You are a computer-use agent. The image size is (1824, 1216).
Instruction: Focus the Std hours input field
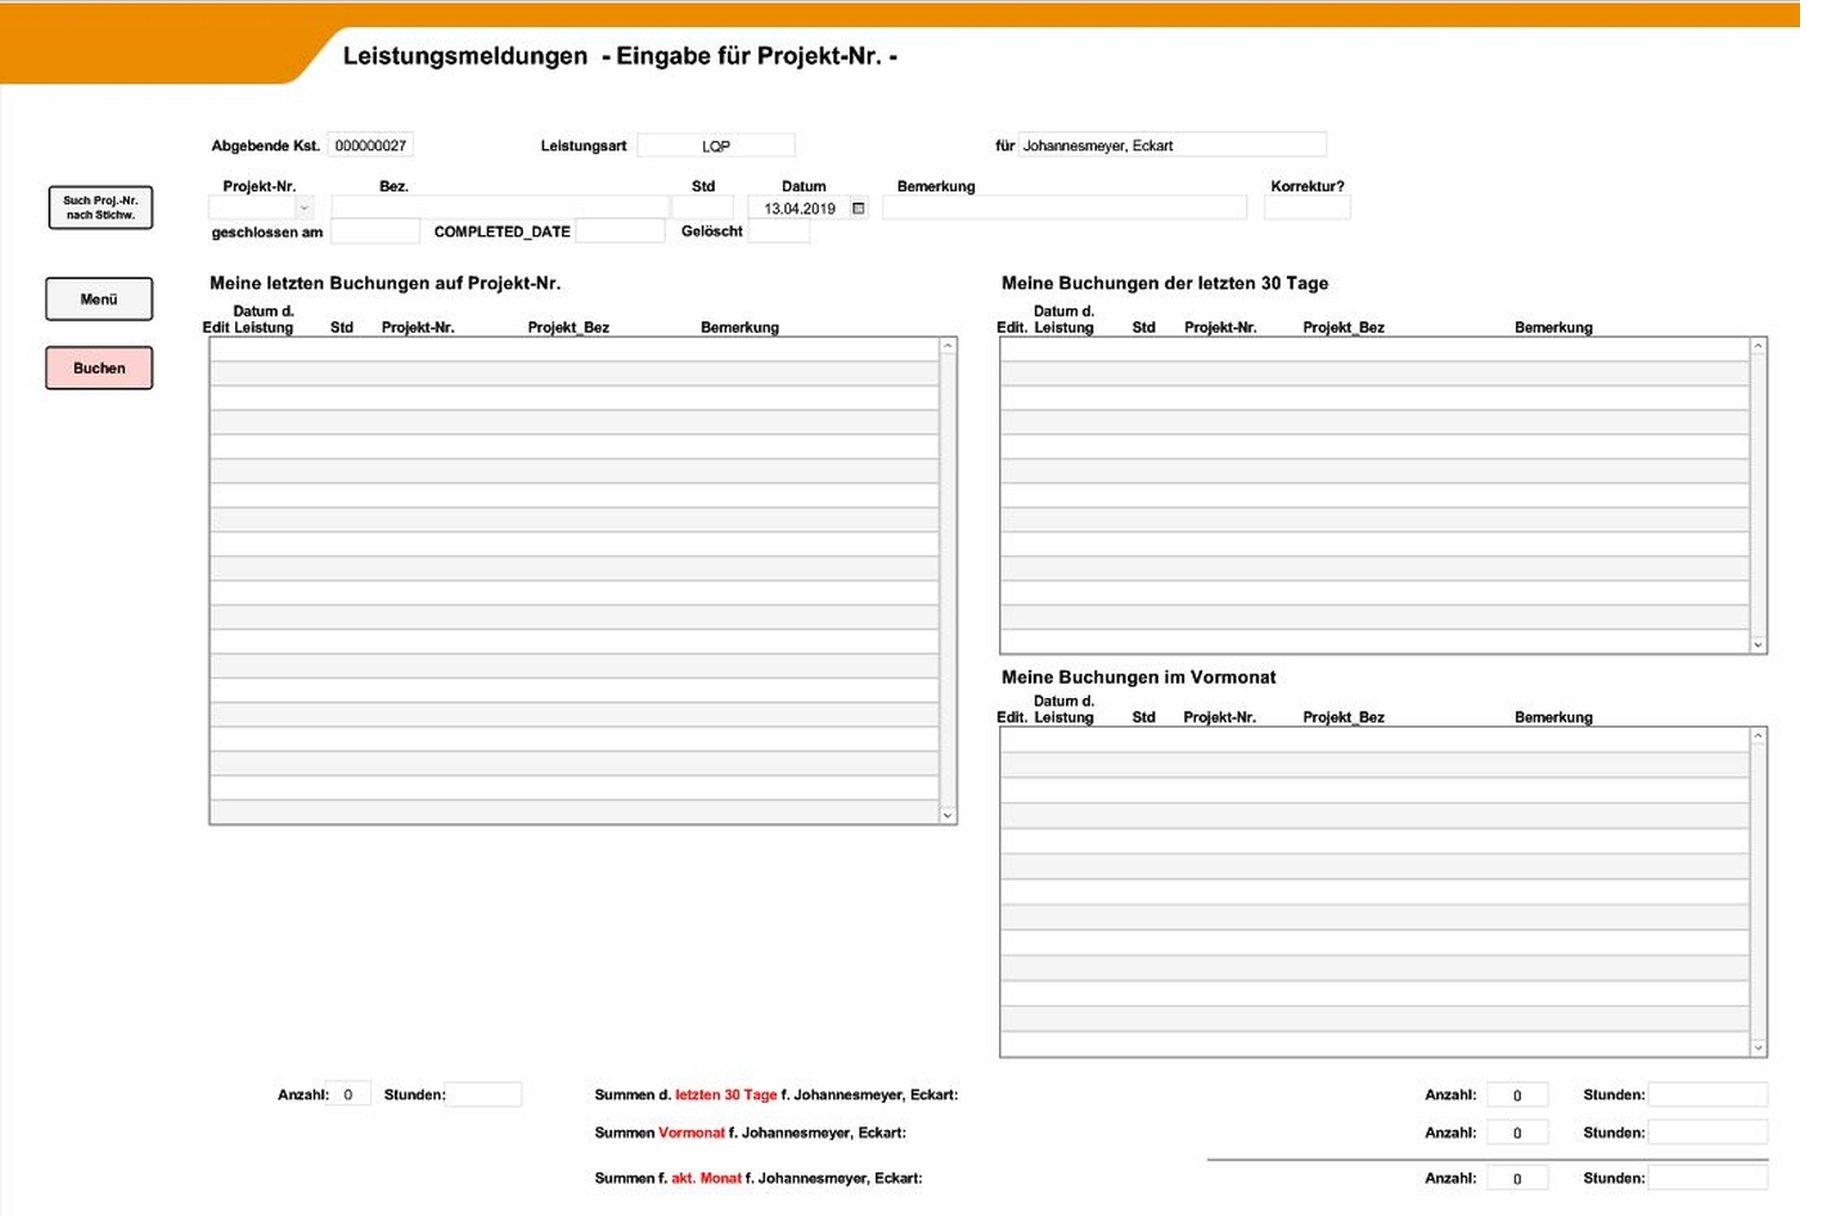pyautogui.click(x=703, y=208)
